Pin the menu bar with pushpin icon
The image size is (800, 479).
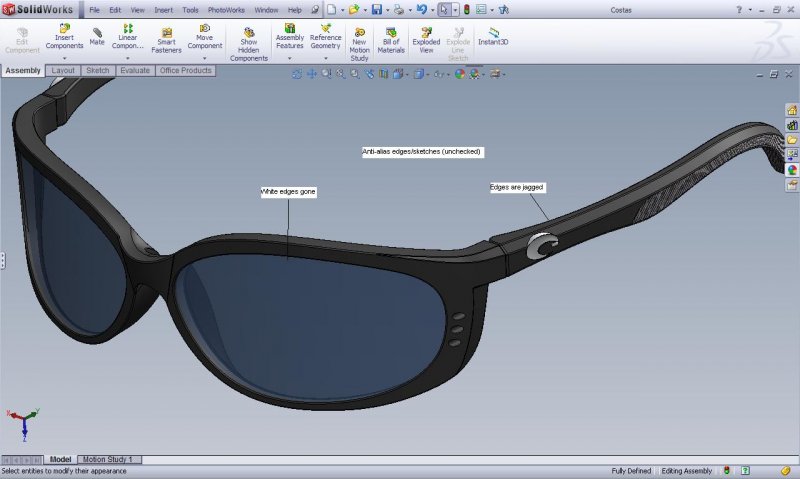click(315, 10)
